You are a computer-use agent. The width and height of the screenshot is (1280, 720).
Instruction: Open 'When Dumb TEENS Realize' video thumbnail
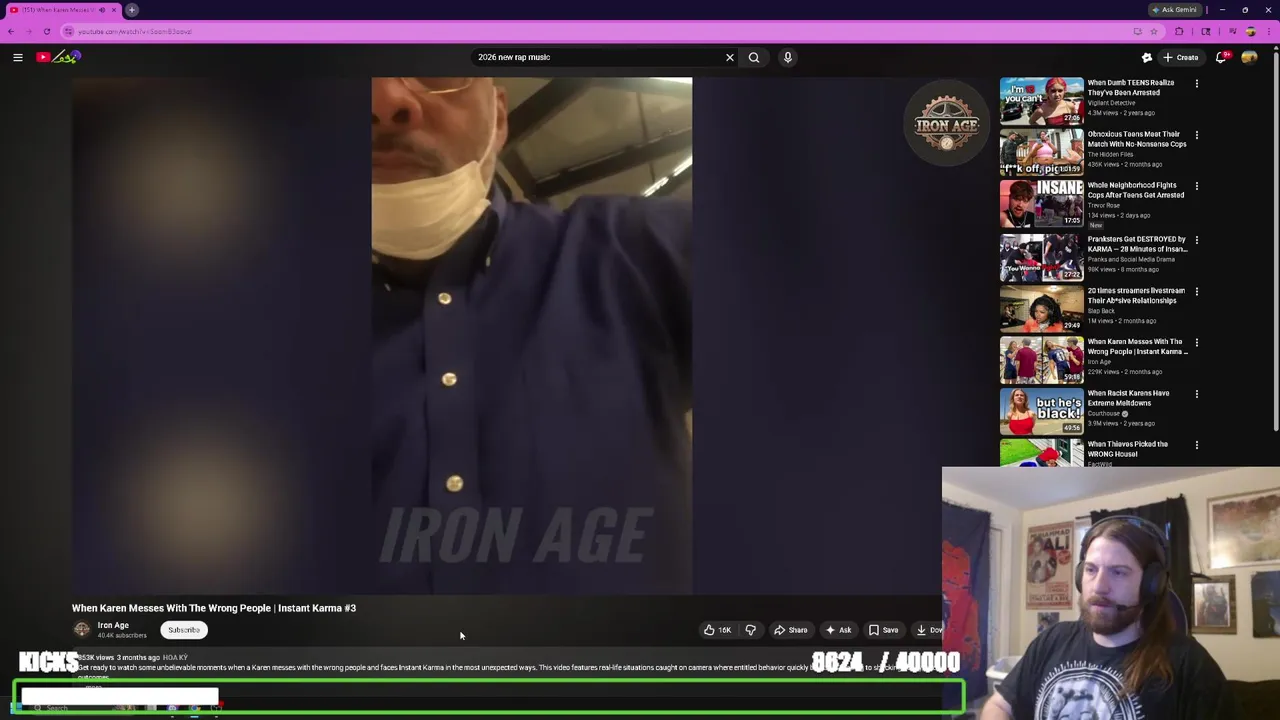1041,100
